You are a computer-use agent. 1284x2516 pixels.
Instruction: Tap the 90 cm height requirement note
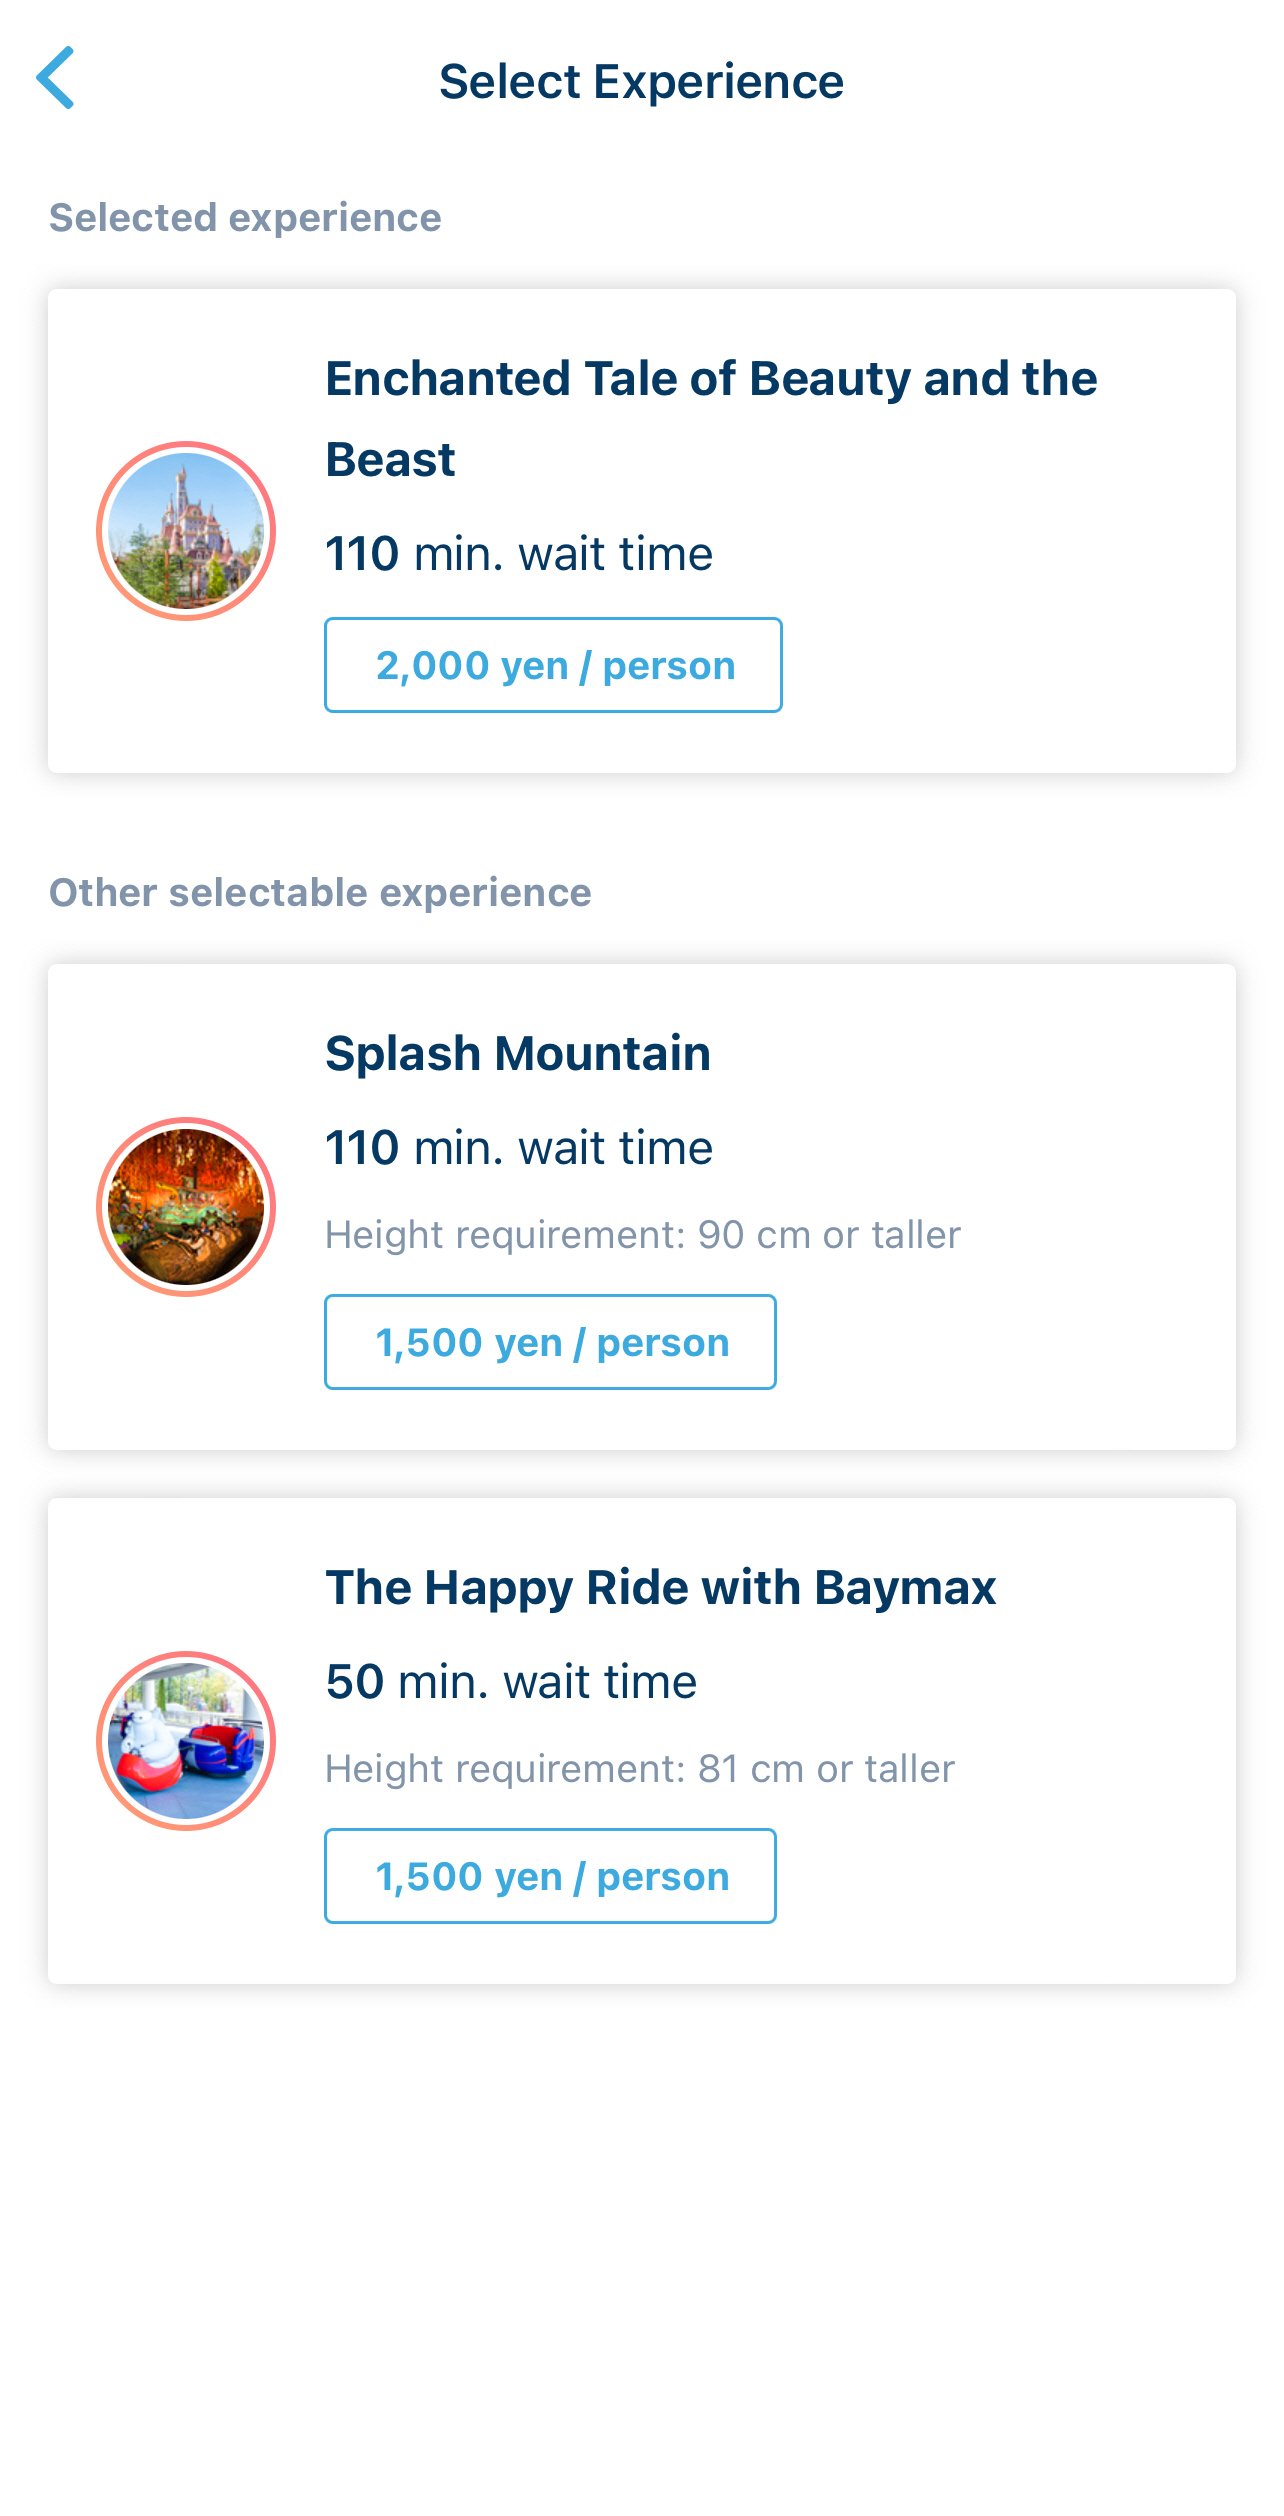[642, 1235]
